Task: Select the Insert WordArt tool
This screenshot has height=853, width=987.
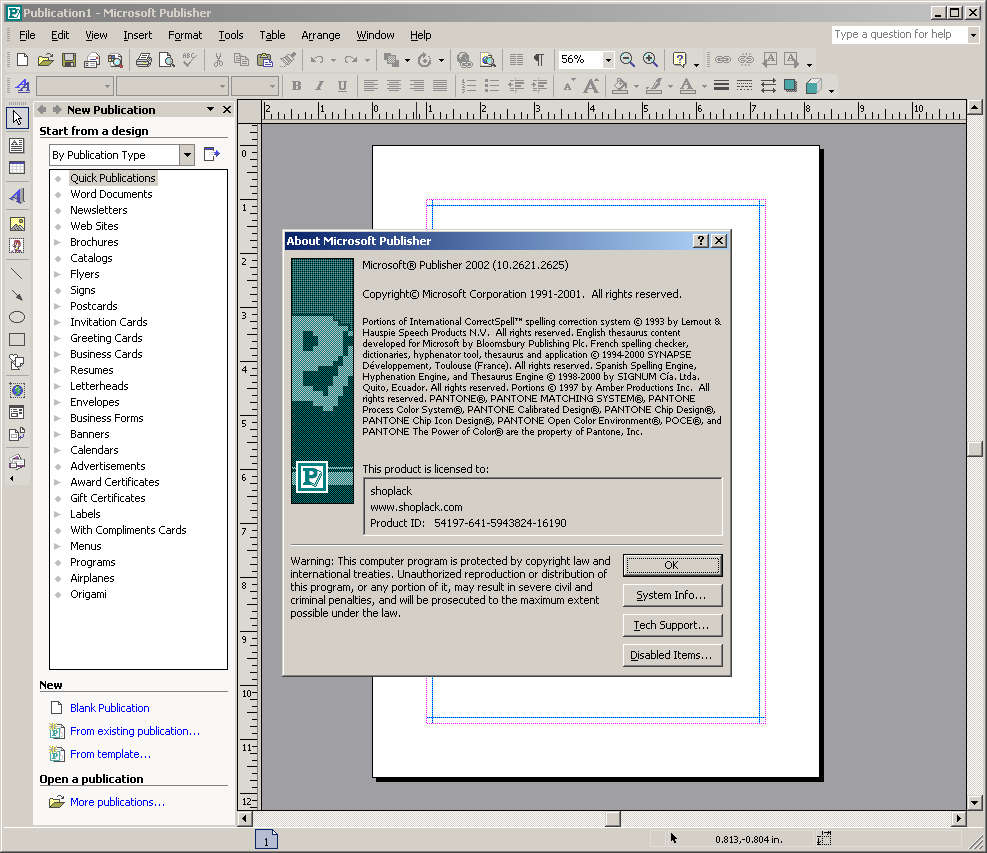Action: tap(17, 196)
